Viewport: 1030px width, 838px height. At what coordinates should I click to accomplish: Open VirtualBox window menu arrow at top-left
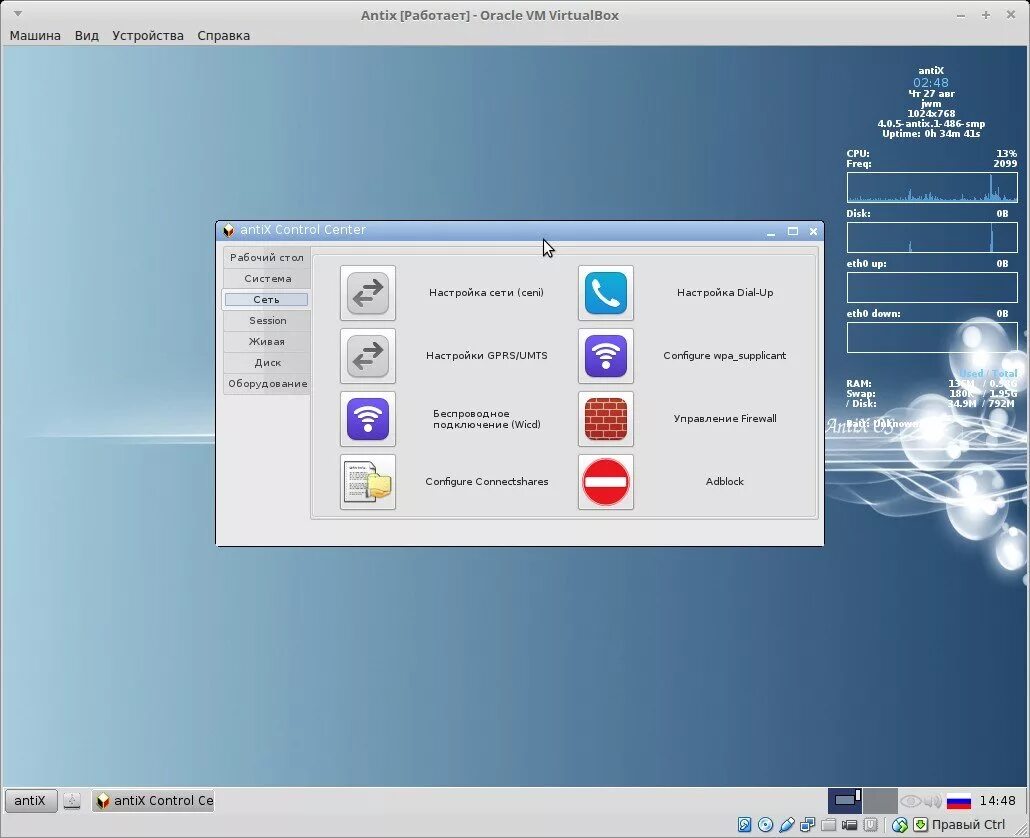pos(18,14)
